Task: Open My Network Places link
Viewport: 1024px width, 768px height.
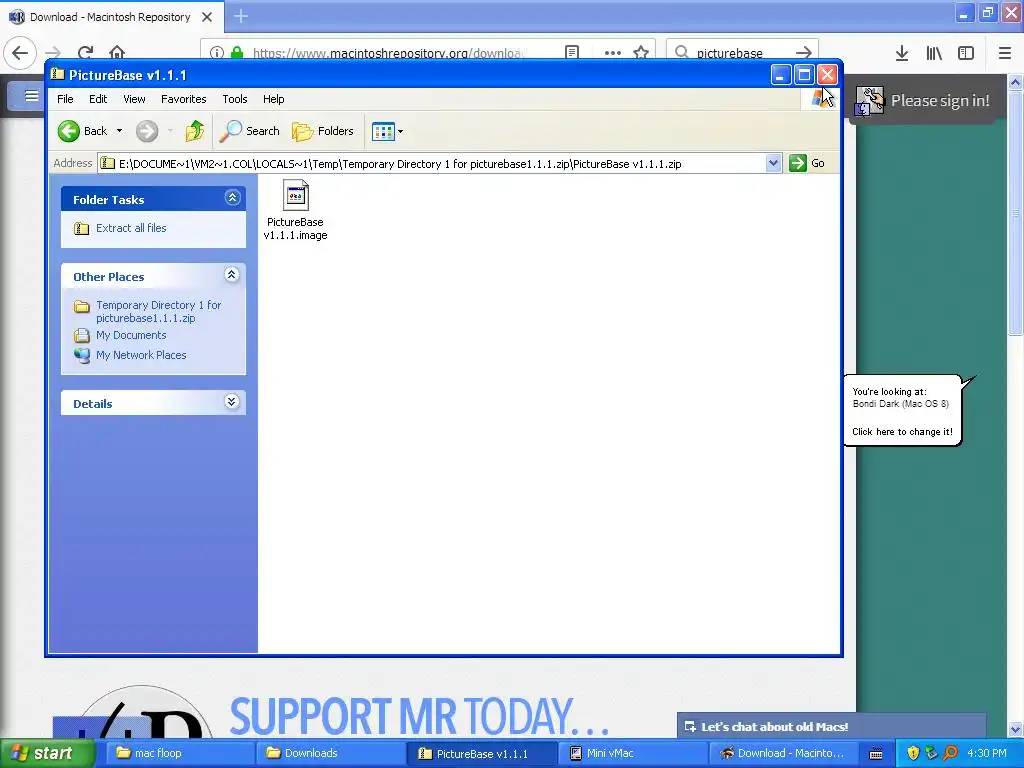Action: 141,355
